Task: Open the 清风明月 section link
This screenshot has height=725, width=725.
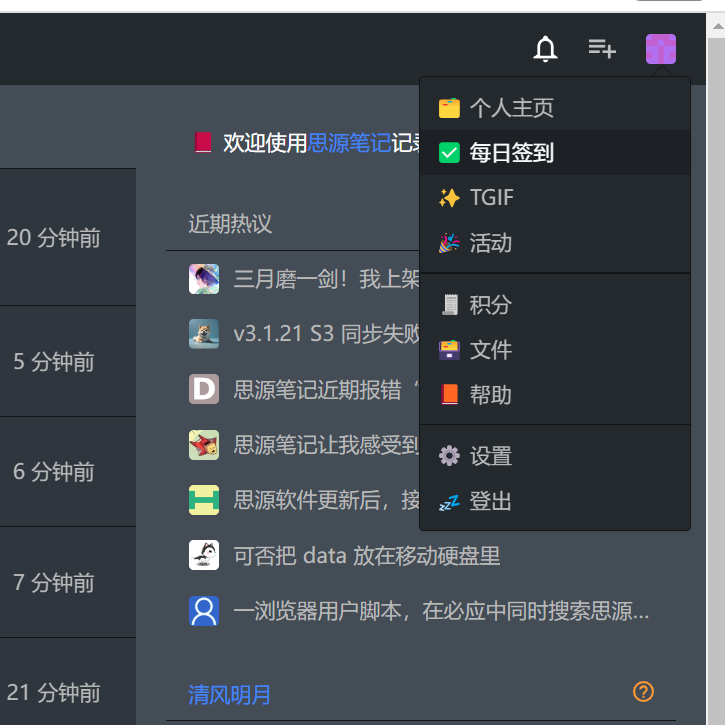Action: click(x=229, y=694)
